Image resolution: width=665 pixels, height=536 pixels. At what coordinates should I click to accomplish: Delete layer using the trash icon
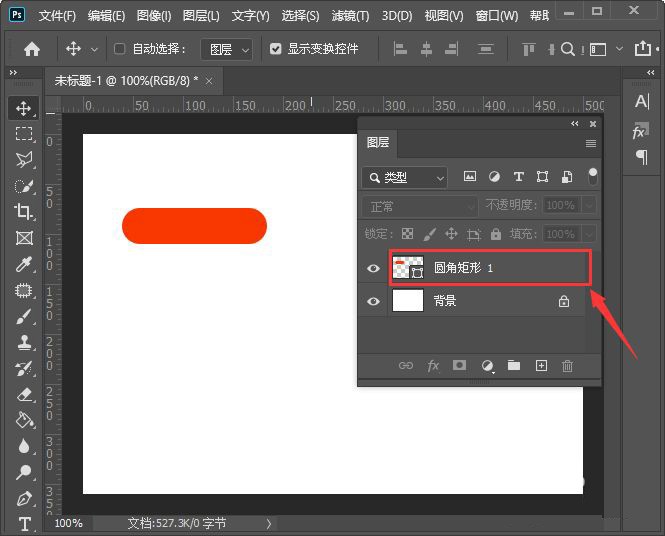pyautogui.click(x=567, y=366)
